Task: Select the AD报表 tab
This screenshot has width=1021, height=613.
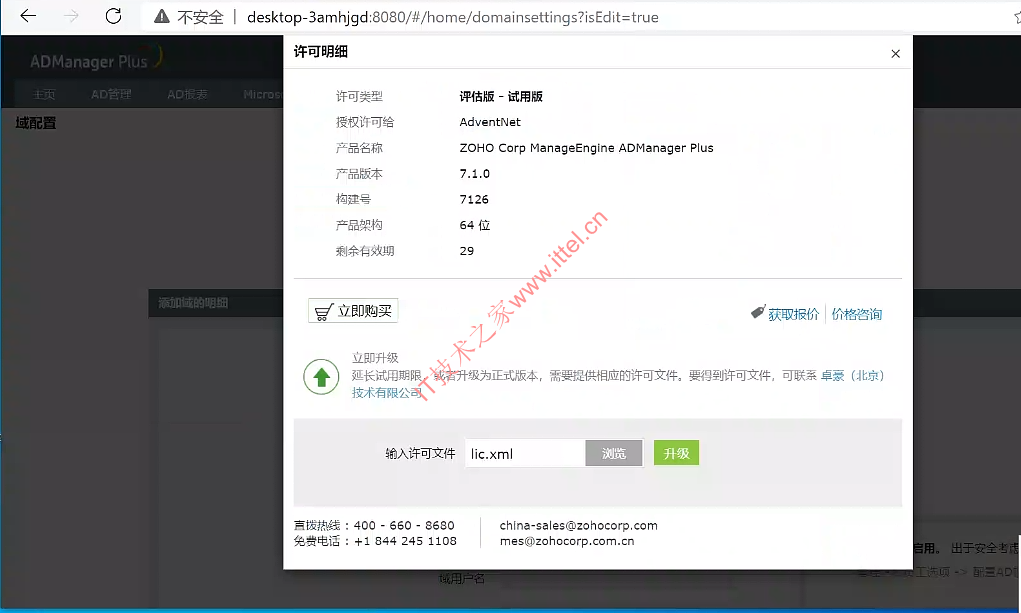Action: pyautogui.click(x=188, y=94)
